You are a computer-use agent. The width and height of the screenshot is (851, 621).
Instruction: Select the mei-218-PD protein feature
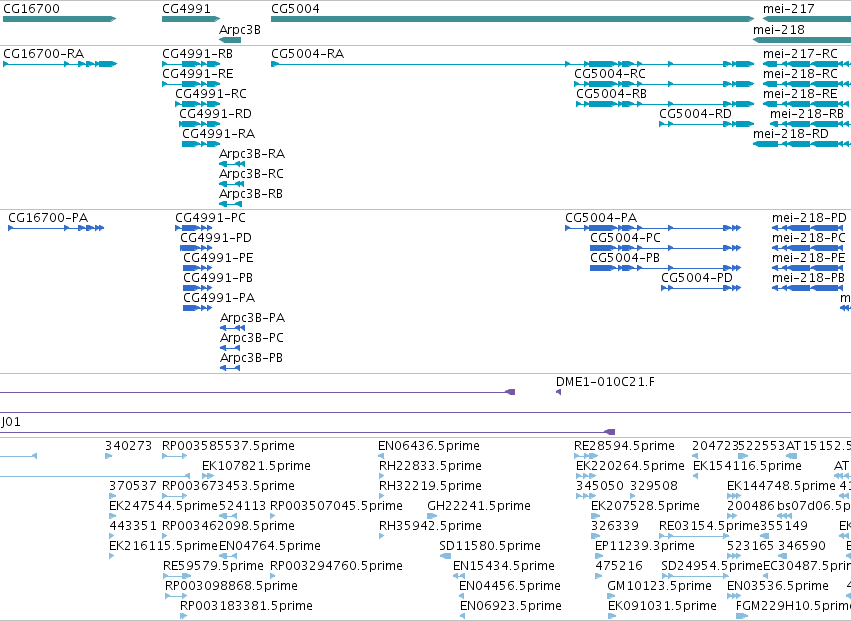808,228
